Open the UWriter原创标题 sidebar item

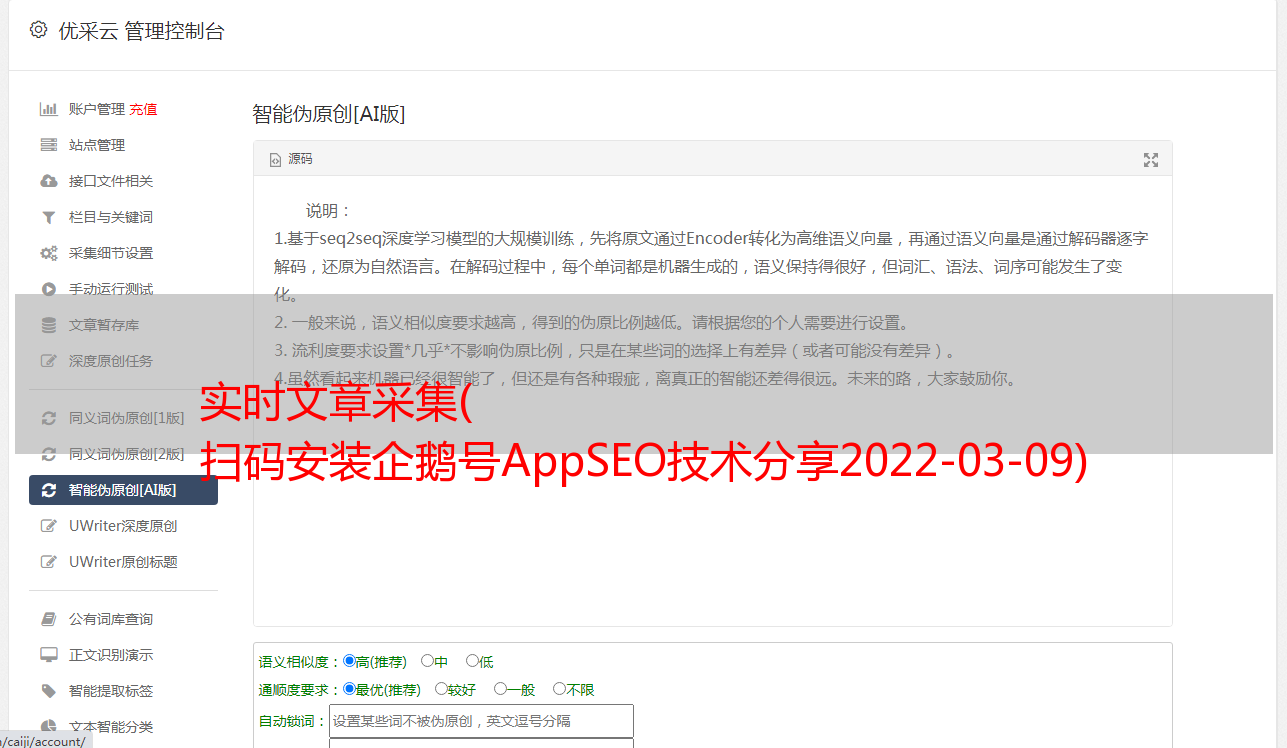pos(123,562)
